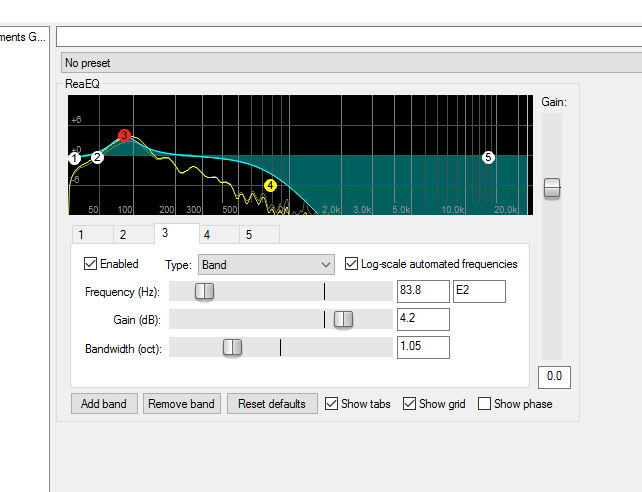Select band point 5 on EQ graph
Viewport: 642px width, 492px height.
(x=488, y=157)
